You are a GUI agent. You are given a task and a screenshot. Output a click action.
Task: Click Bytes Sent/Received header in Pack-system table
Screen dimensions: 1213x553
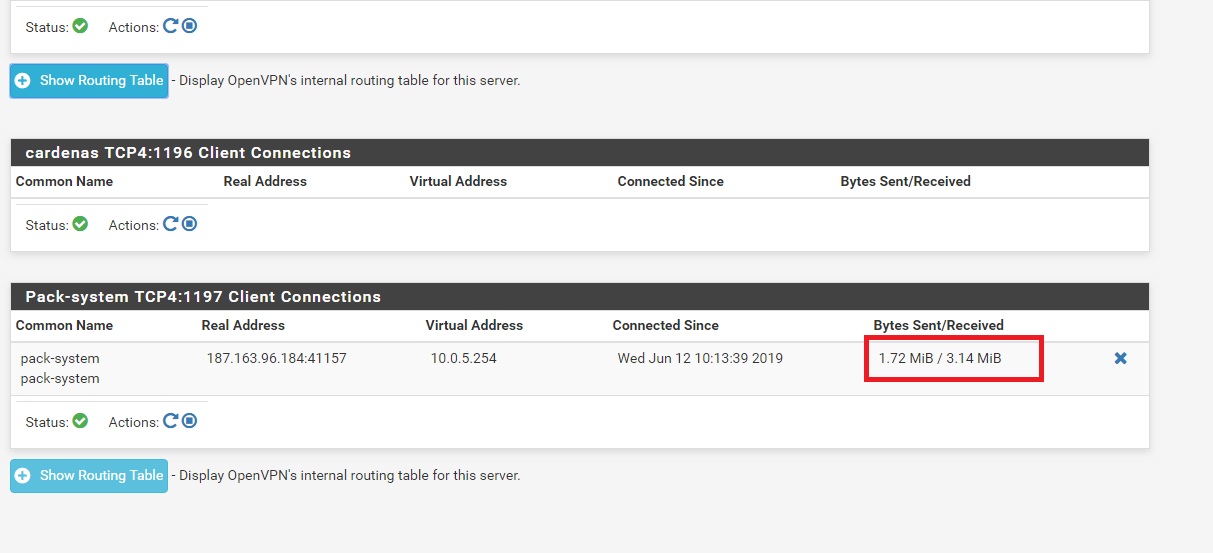pyautogui.click(x=938, y=325)
